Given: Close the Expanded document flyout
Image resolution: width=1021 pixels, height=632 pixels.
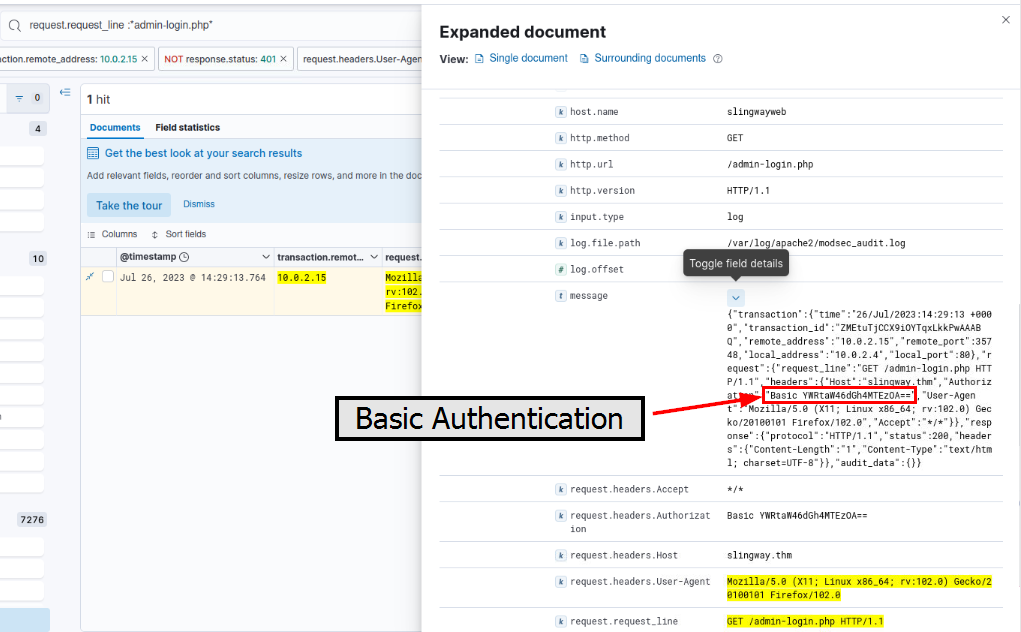Looking at the screenshot, I should [x=1005, y=20].
